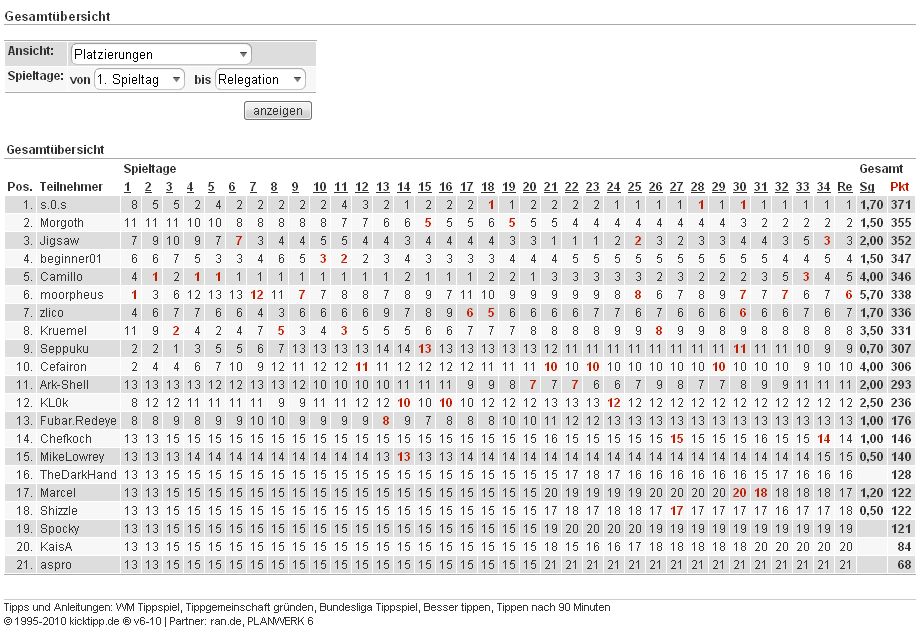Image resolution: width=924 pixels, height=633 pixels.
Task: Click total points 68 for aspro
Action: (x=905, y=565)
